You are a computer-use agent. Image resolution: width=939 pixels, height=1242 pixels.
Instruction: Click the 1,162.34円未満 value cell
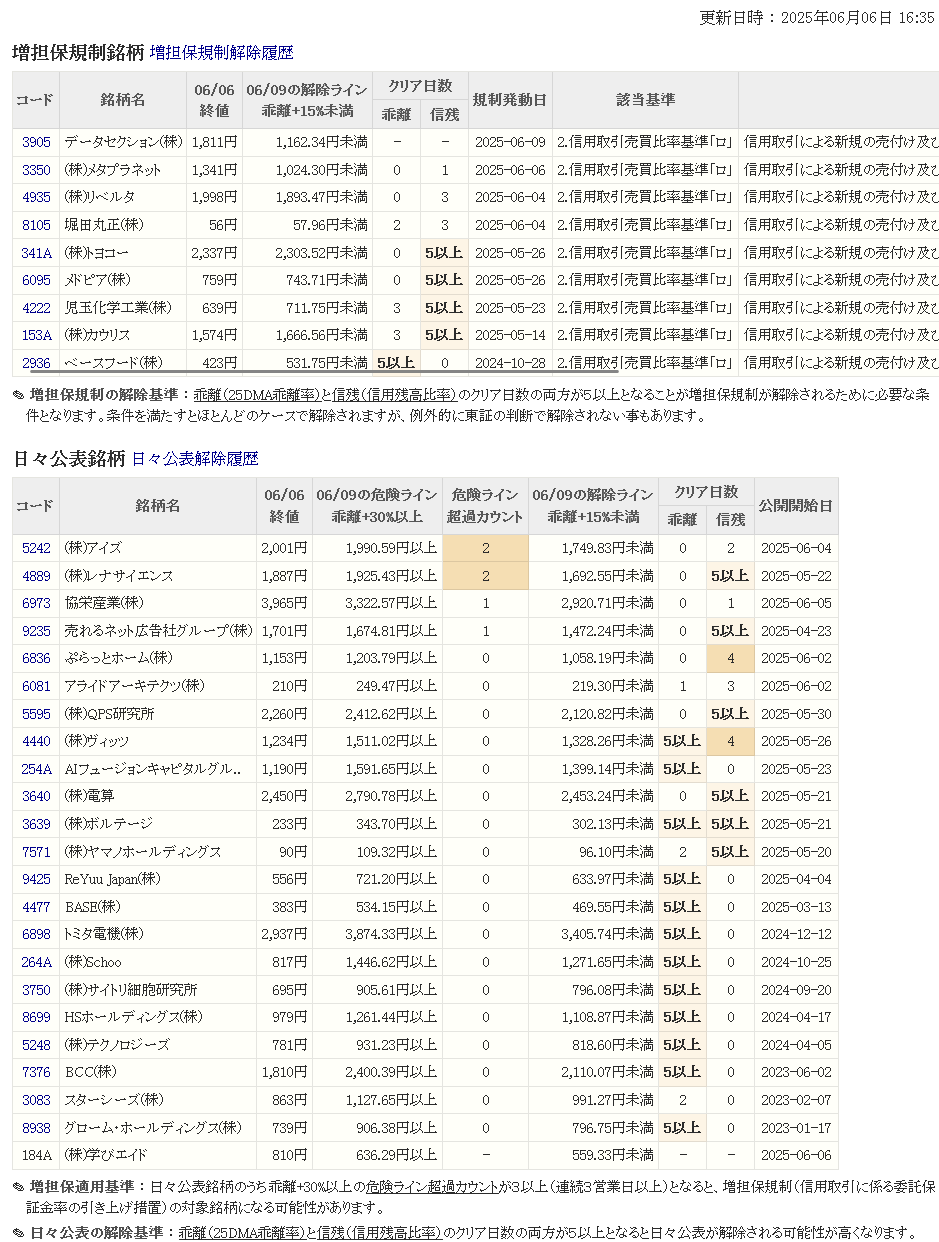pos(307,143)
